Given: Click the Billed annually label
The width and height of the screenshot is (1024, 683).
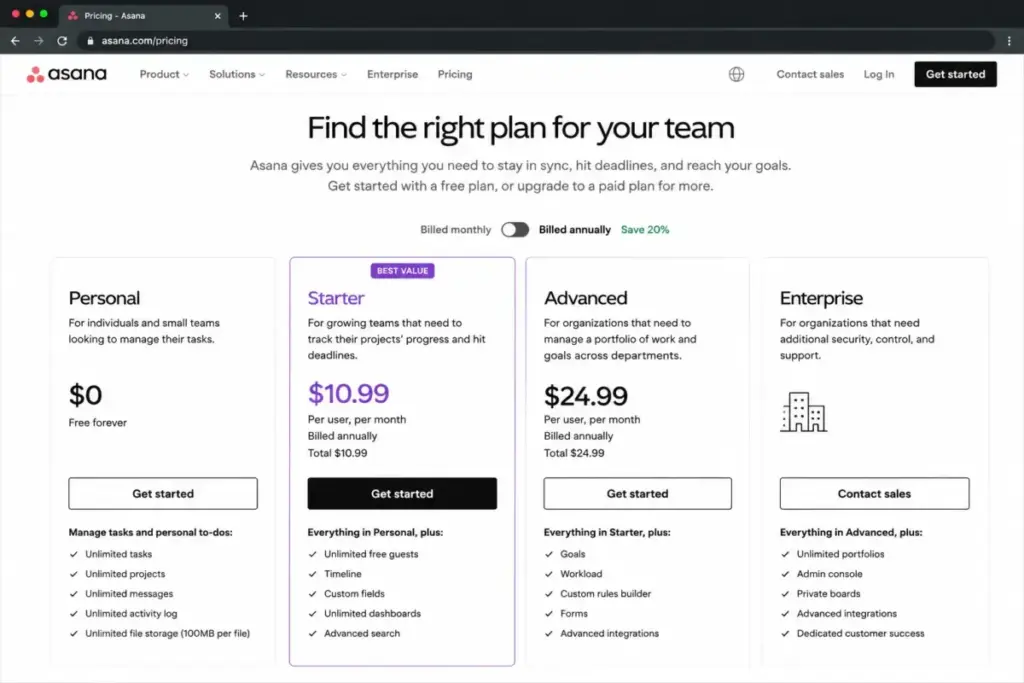Looking at the screenshot, I should coord(575,229).
